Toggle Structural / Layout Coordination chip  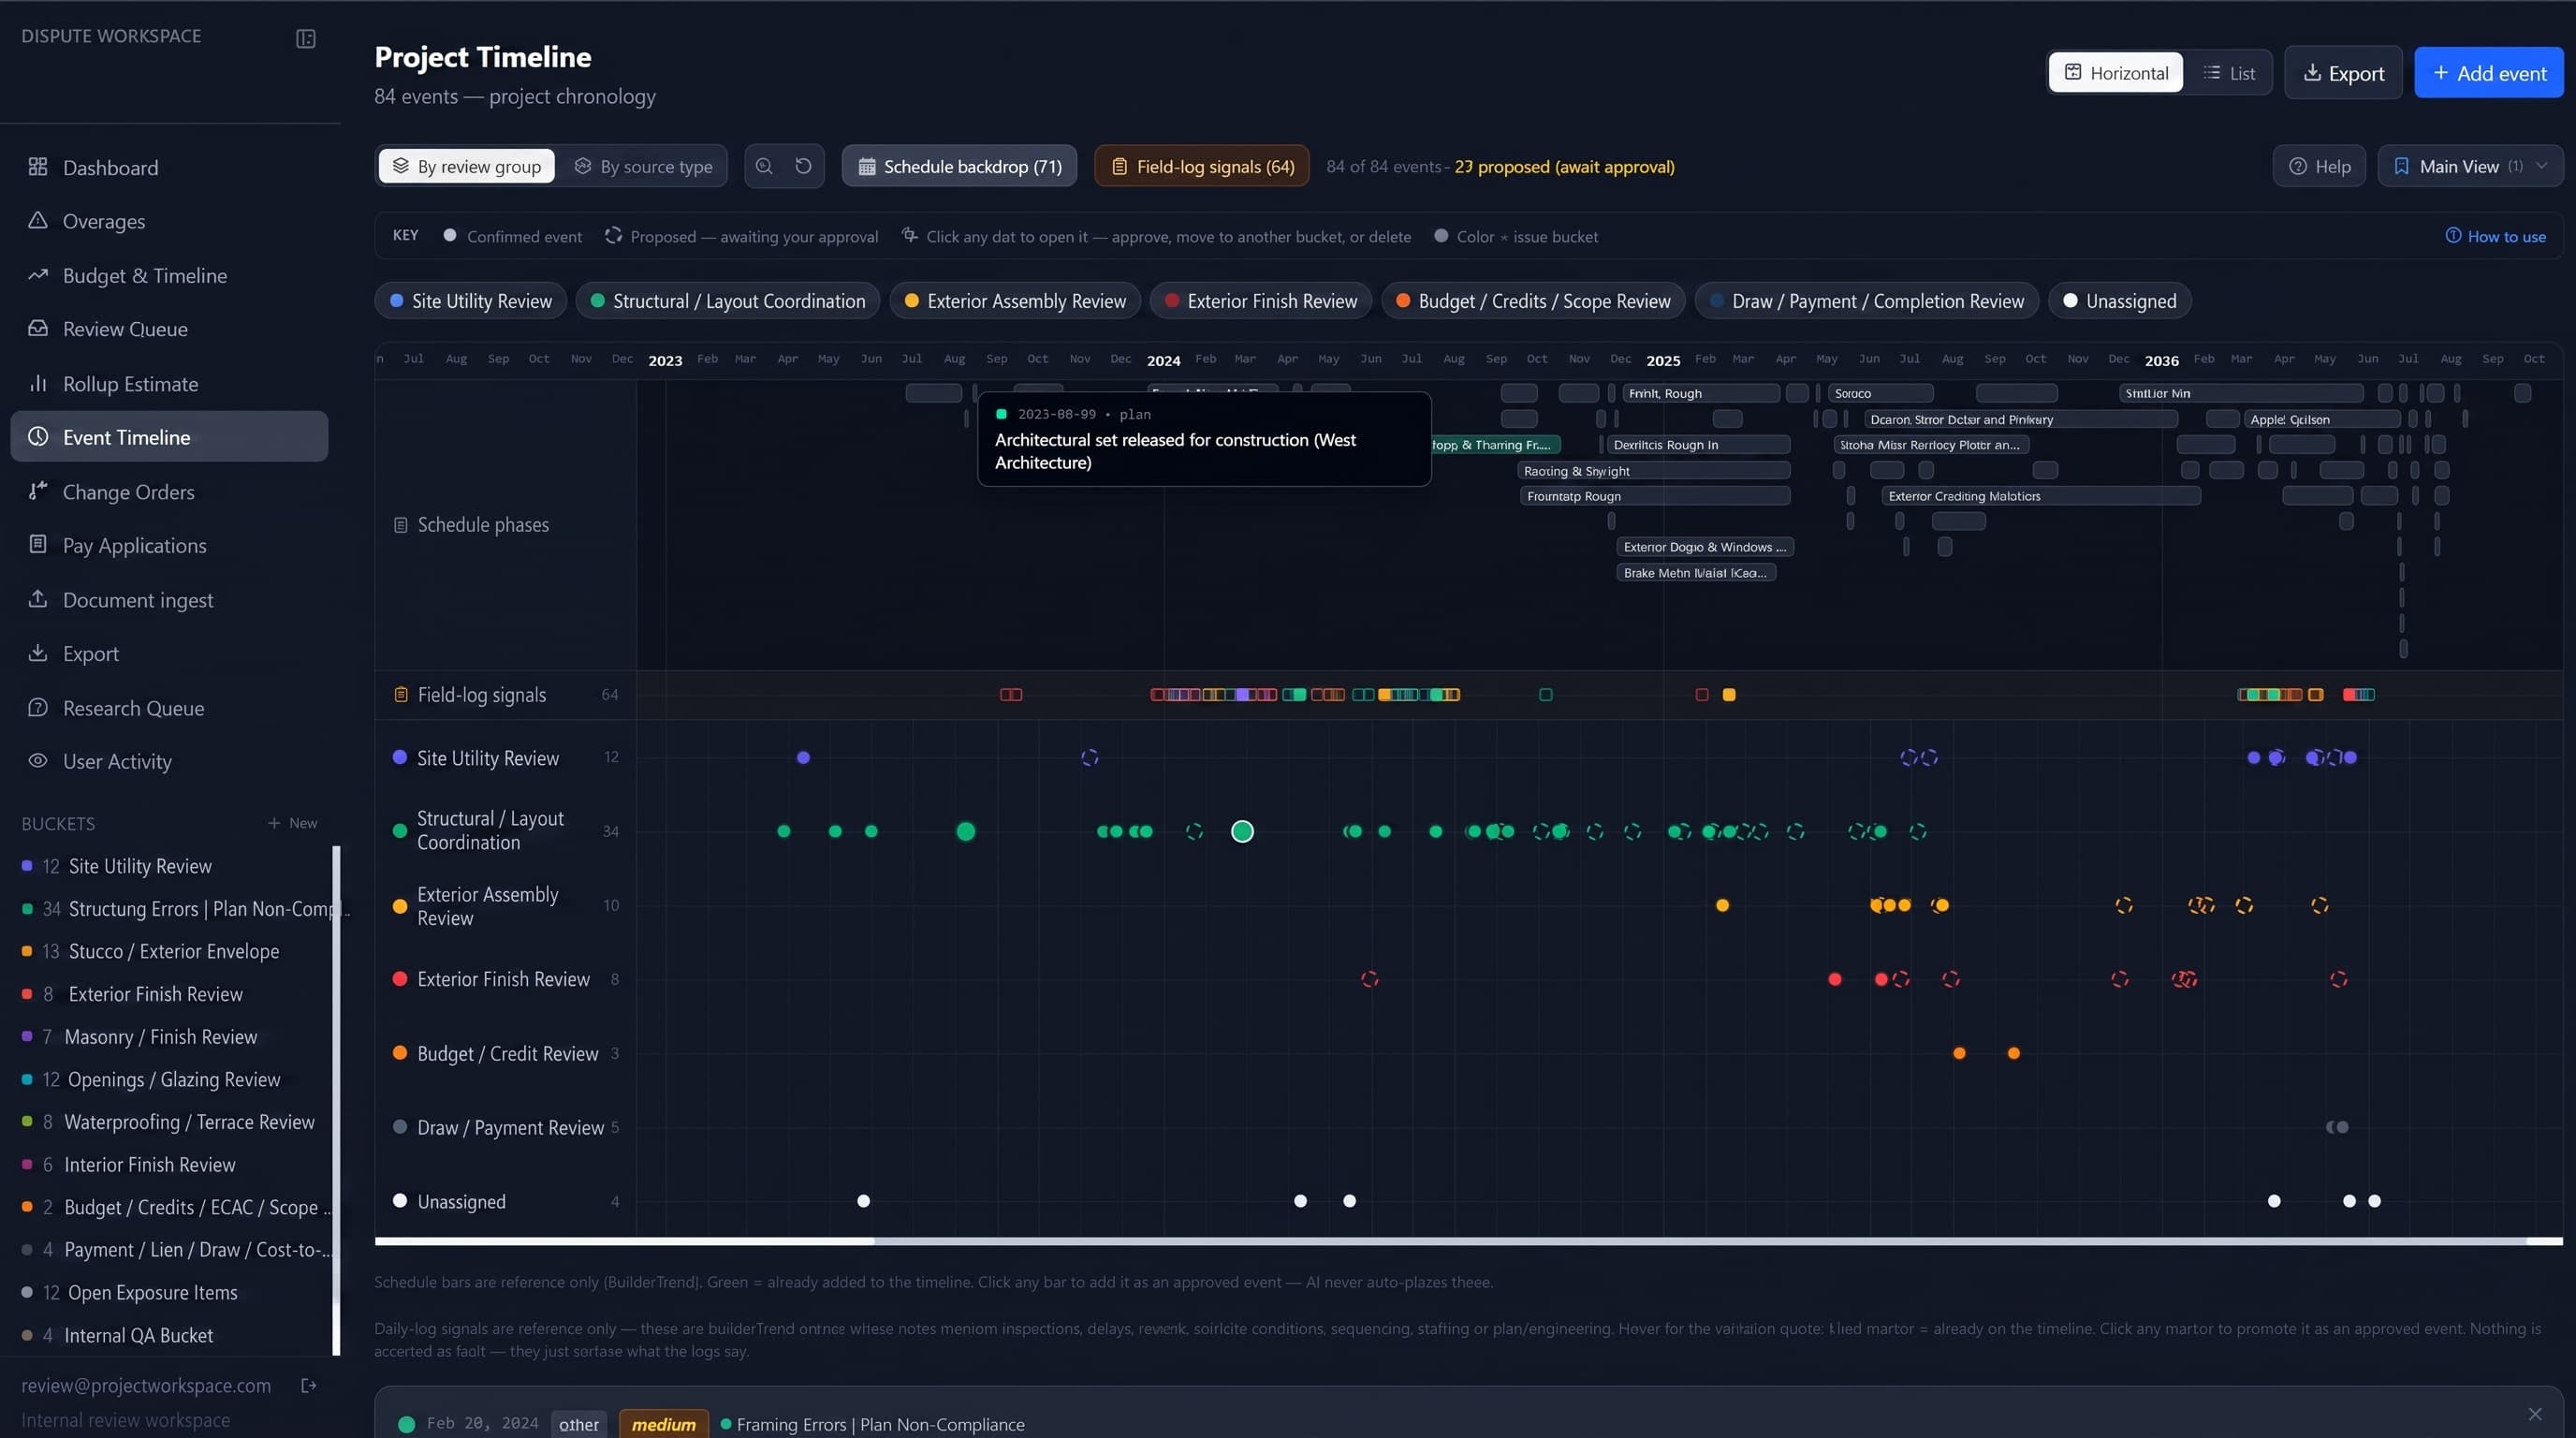728,301
